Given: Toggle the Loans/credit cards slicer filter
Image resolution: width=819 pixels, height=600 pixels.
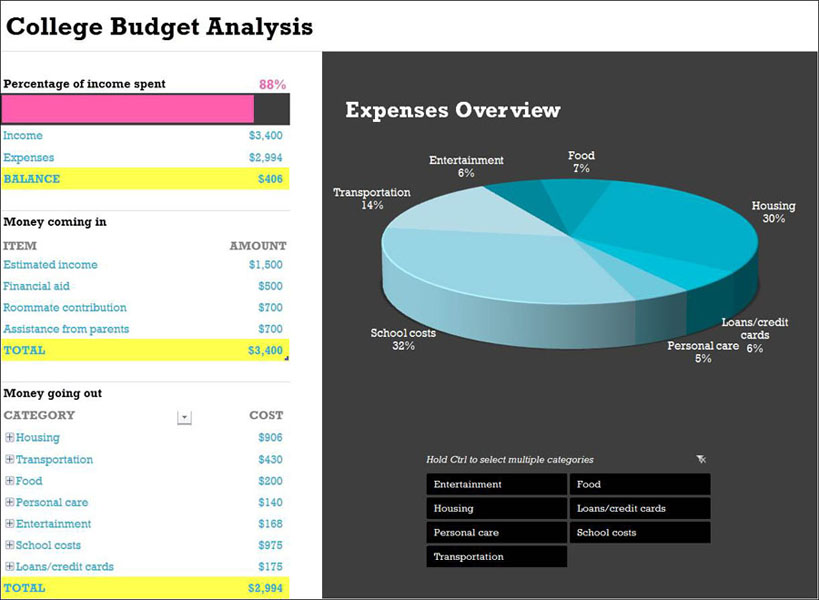Looking at the screenshot, I should (x=640, y=509).
